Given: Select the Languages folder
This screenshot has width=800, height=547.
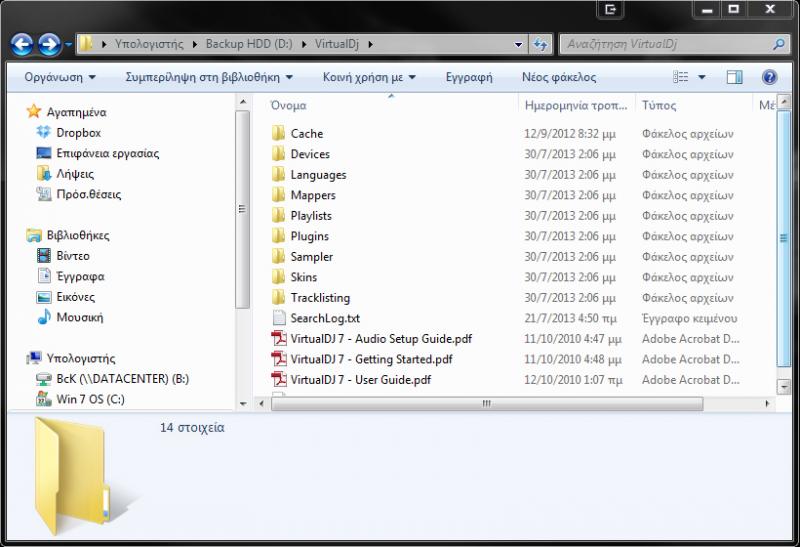Looking at the screenshot, I should click(x=309, y=175).
